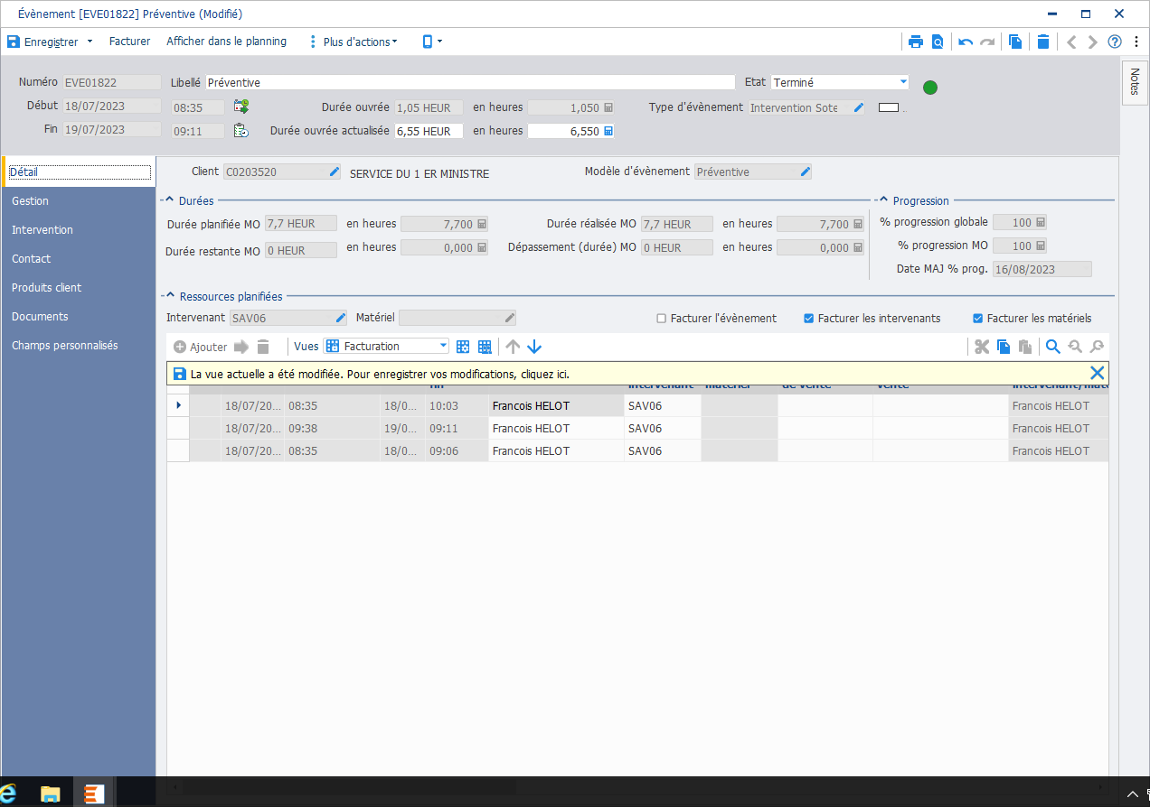Collapse the Ressources planifiées section
The image size is (1150, 807).
[x=170, y=296]
